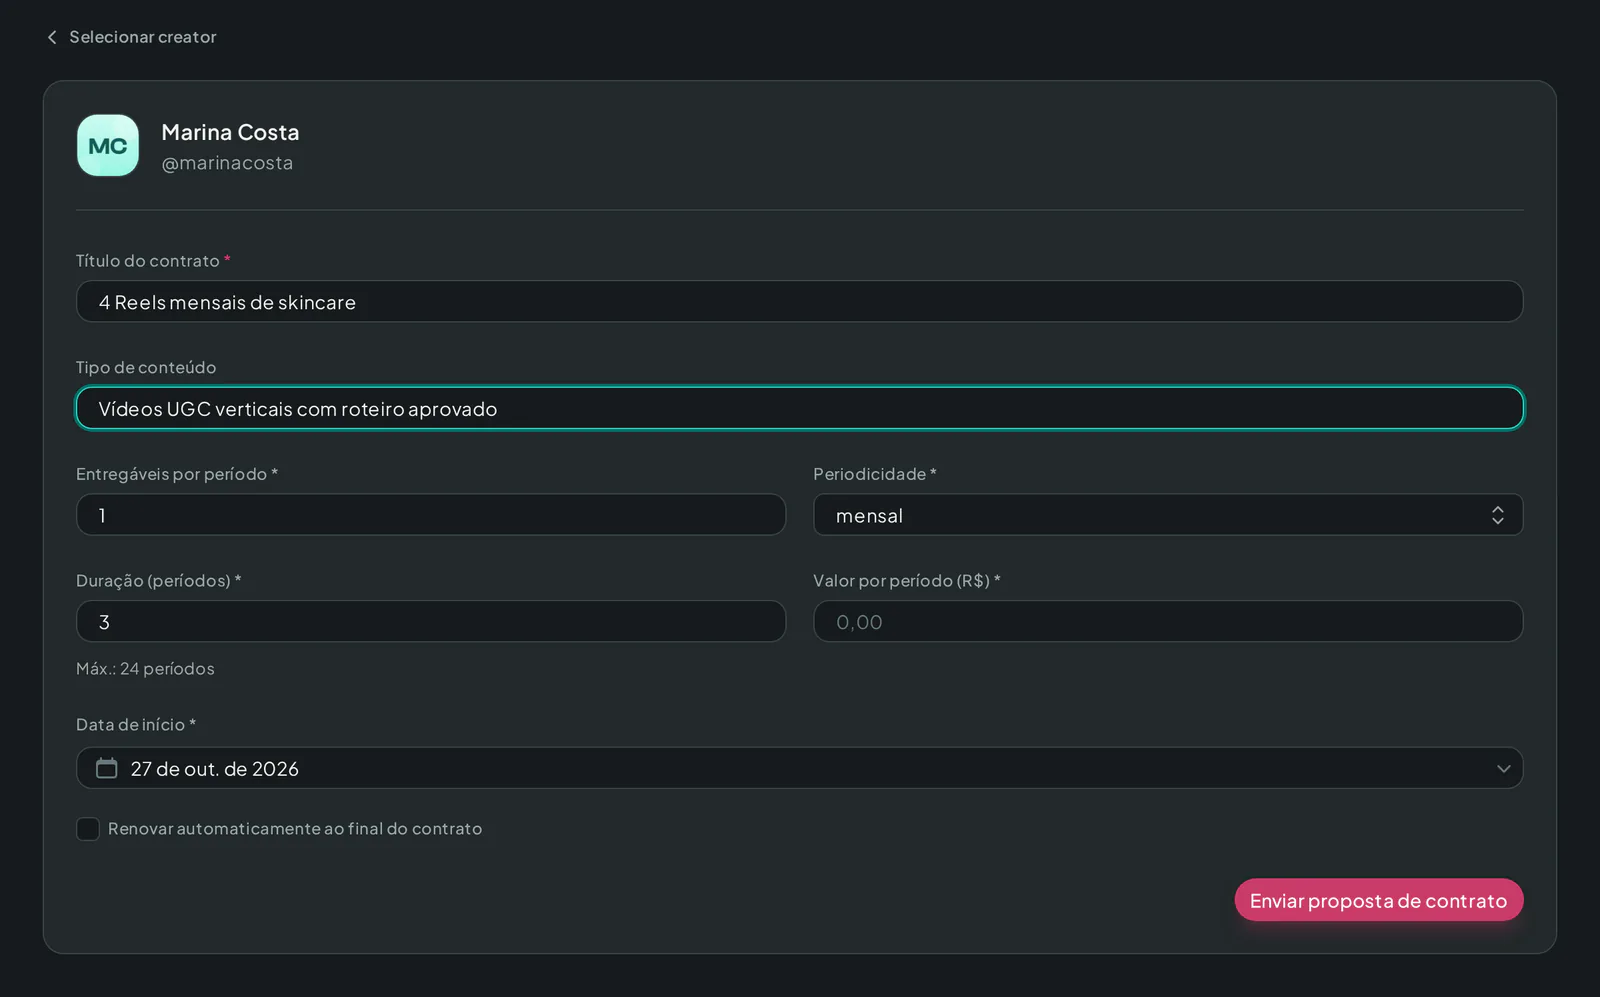This screenshot has height=997, width=1600.
Task: Click the Periodicidade up-down arrows icon
Action: coord(1497,515)
